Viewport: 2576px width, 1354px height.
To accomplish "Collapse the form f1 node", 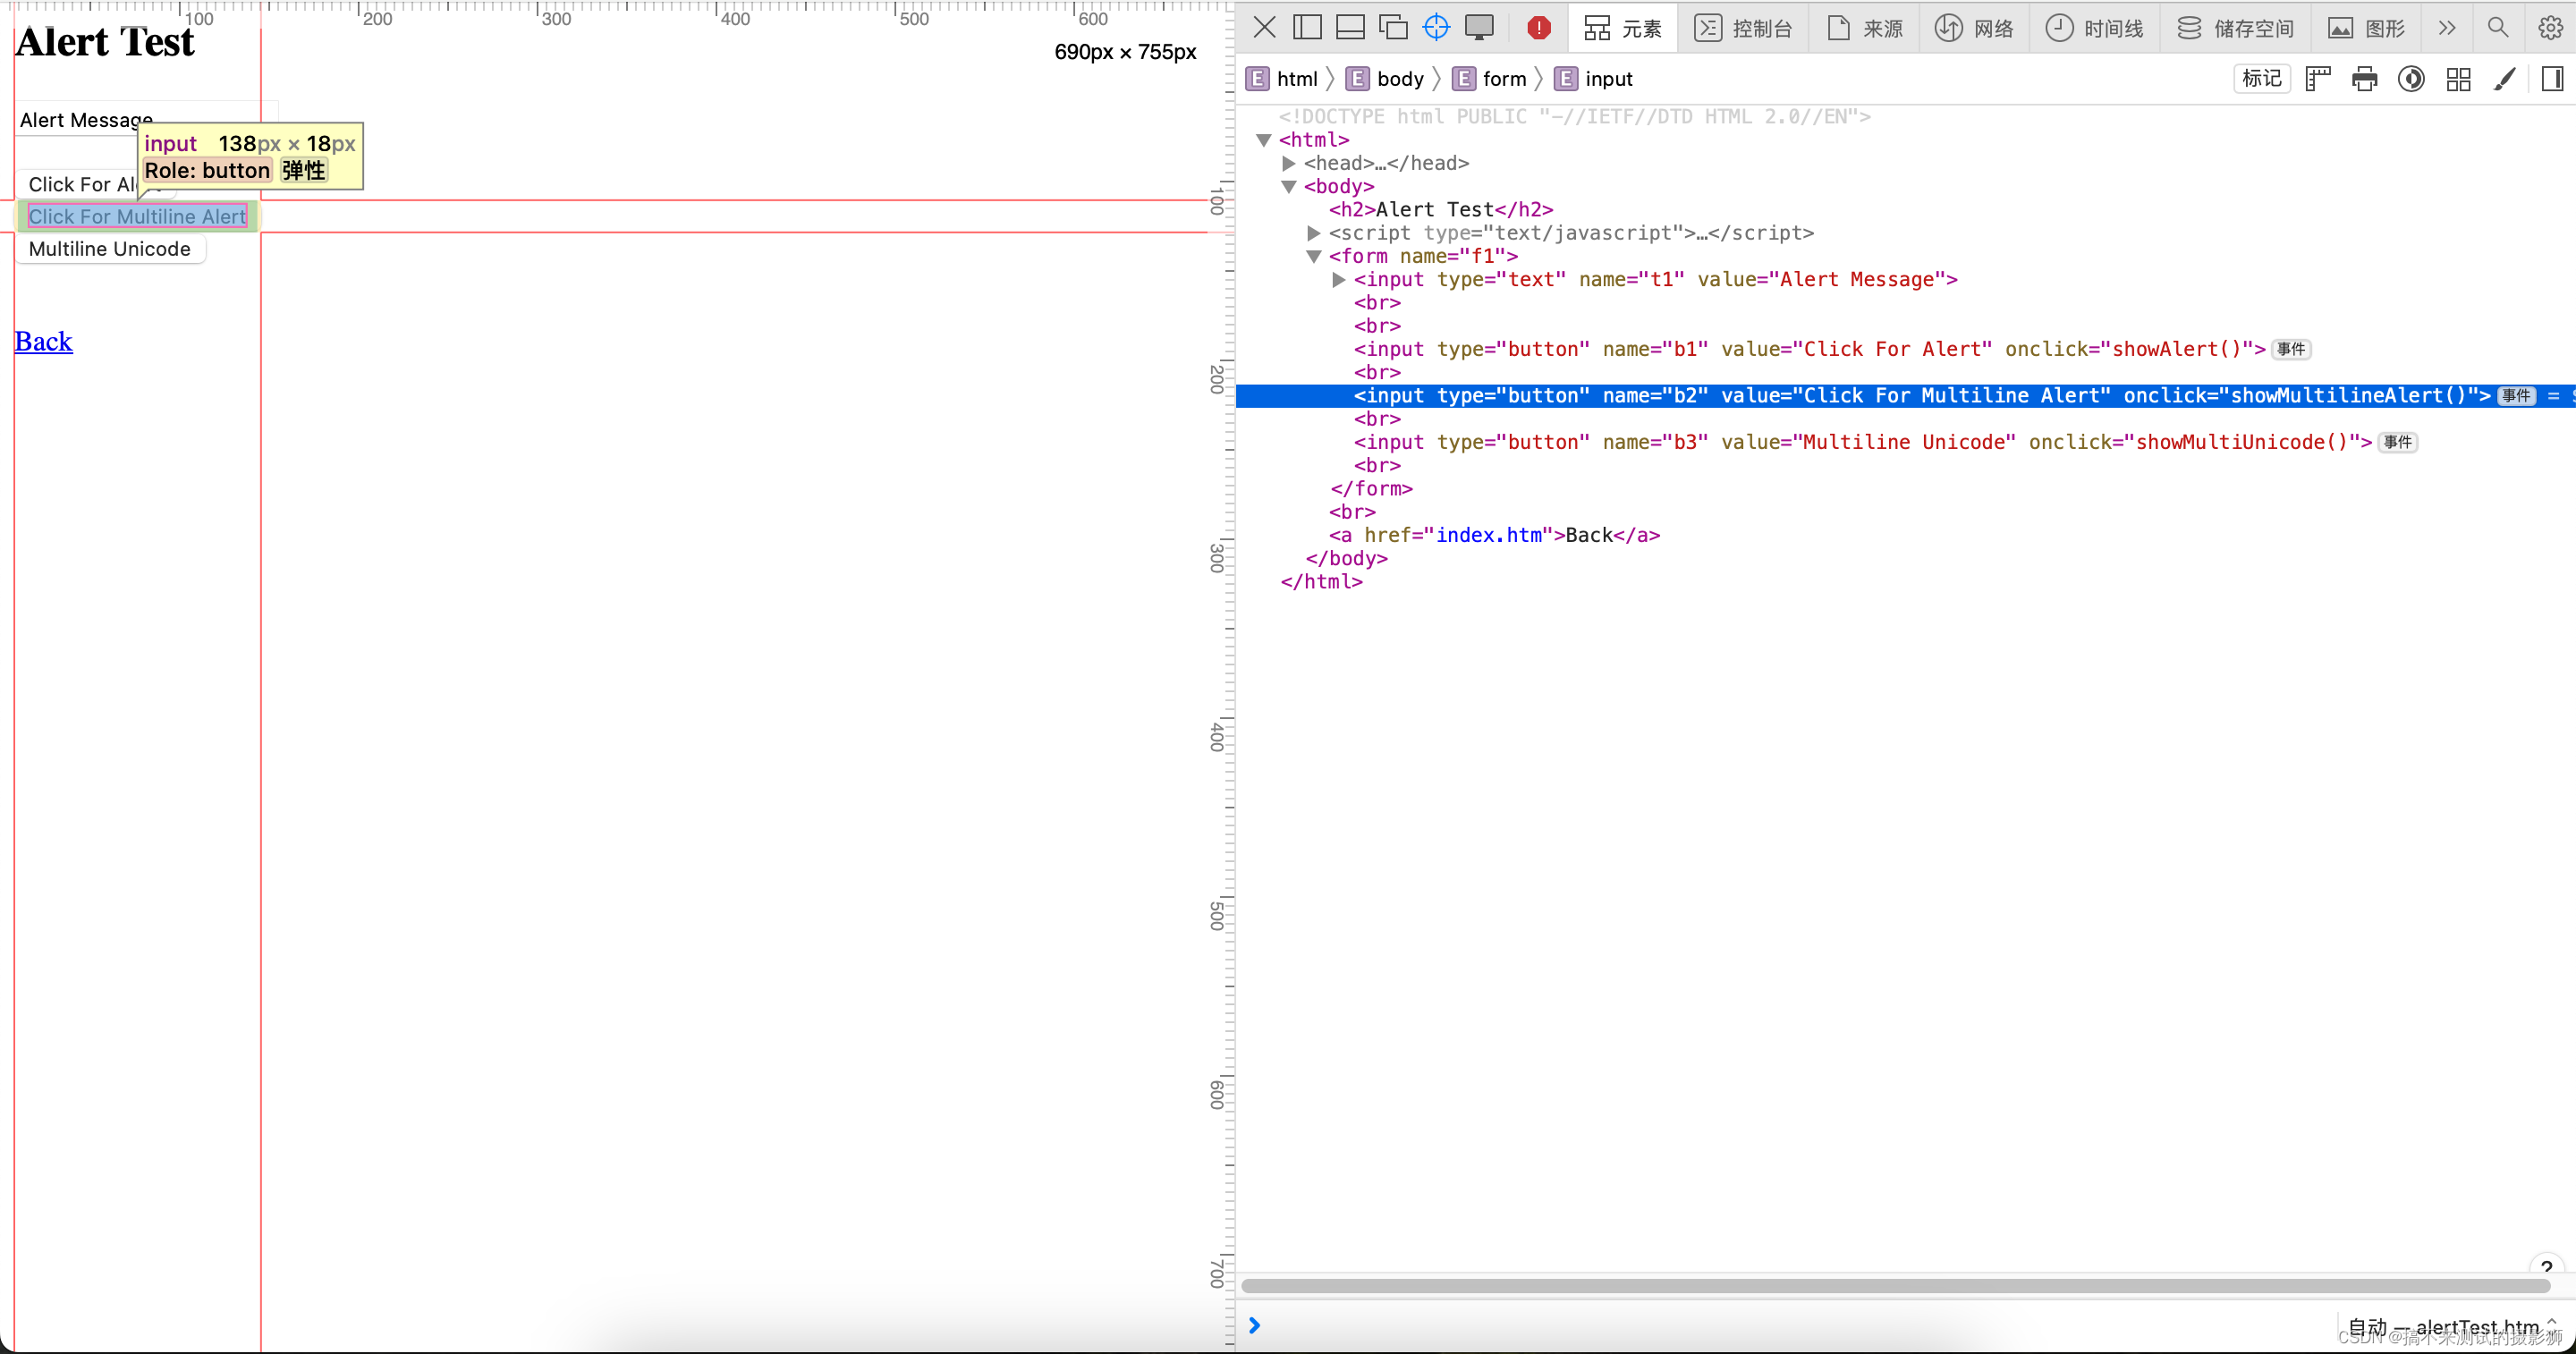I will (x=1314, y=256).
